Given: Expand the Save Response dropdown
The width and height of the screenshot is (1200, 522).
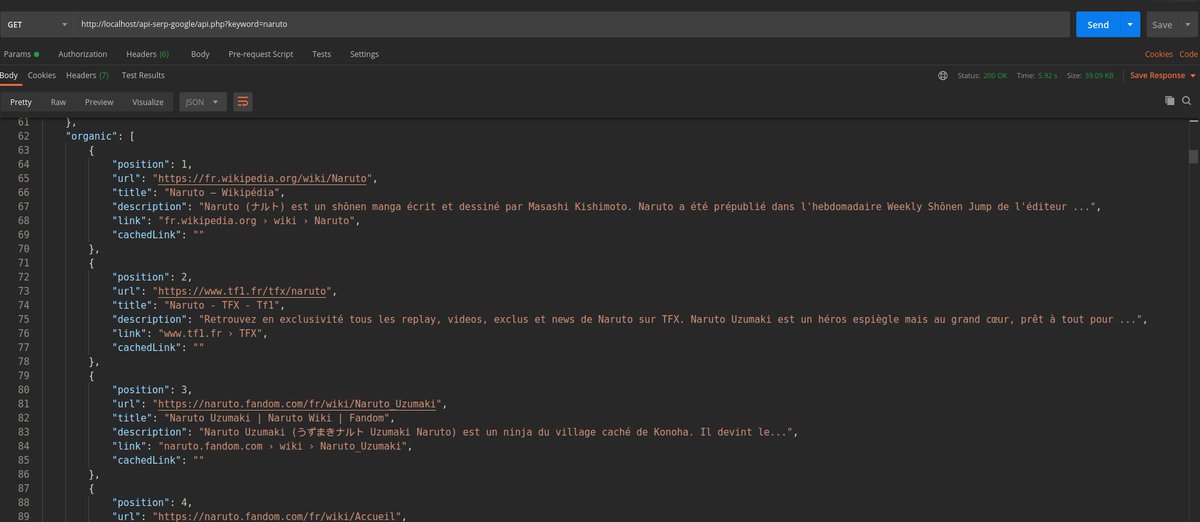Looking at the screenshot, I should (x=1161, y=76).
